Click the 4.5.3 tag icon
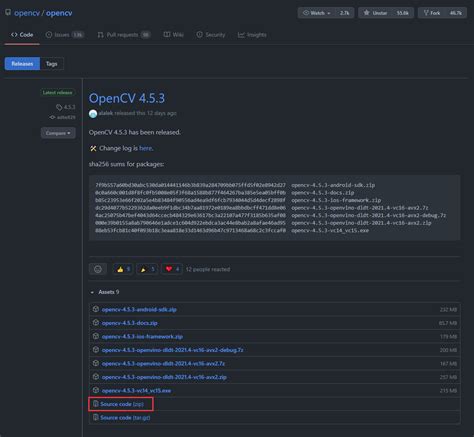Image resolution: width=474 pixels, height=437 pixels. tap(59, 107)
